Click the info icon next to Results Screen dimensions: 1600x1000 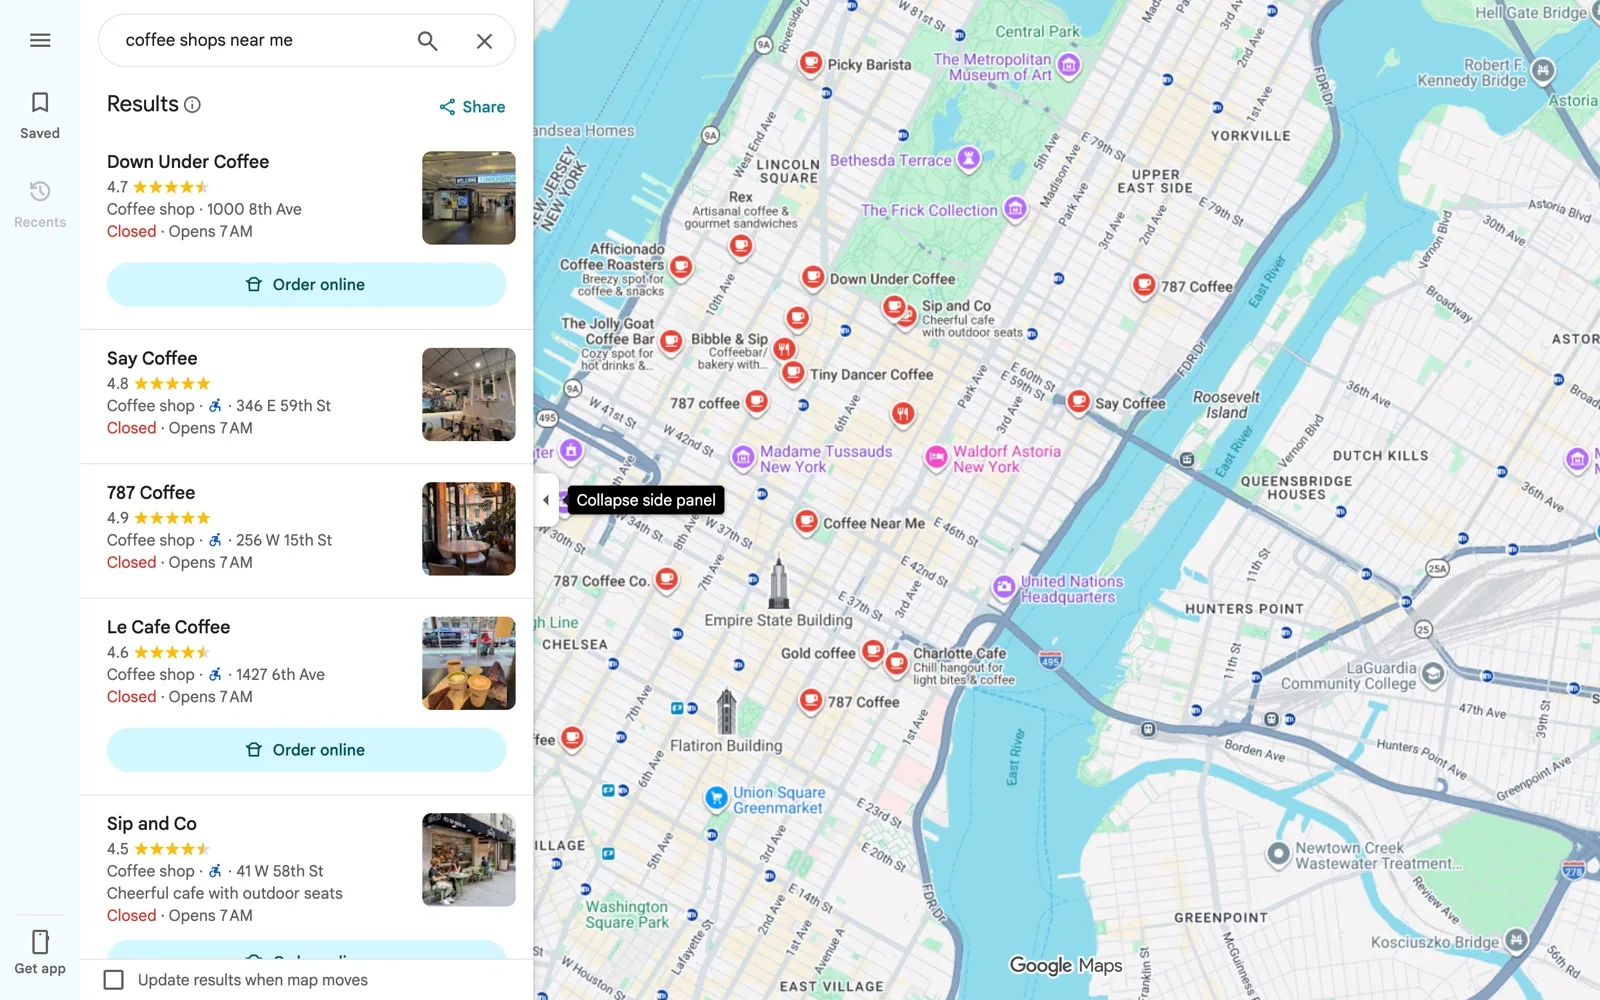pyautogui.click(x=193, y=105)
